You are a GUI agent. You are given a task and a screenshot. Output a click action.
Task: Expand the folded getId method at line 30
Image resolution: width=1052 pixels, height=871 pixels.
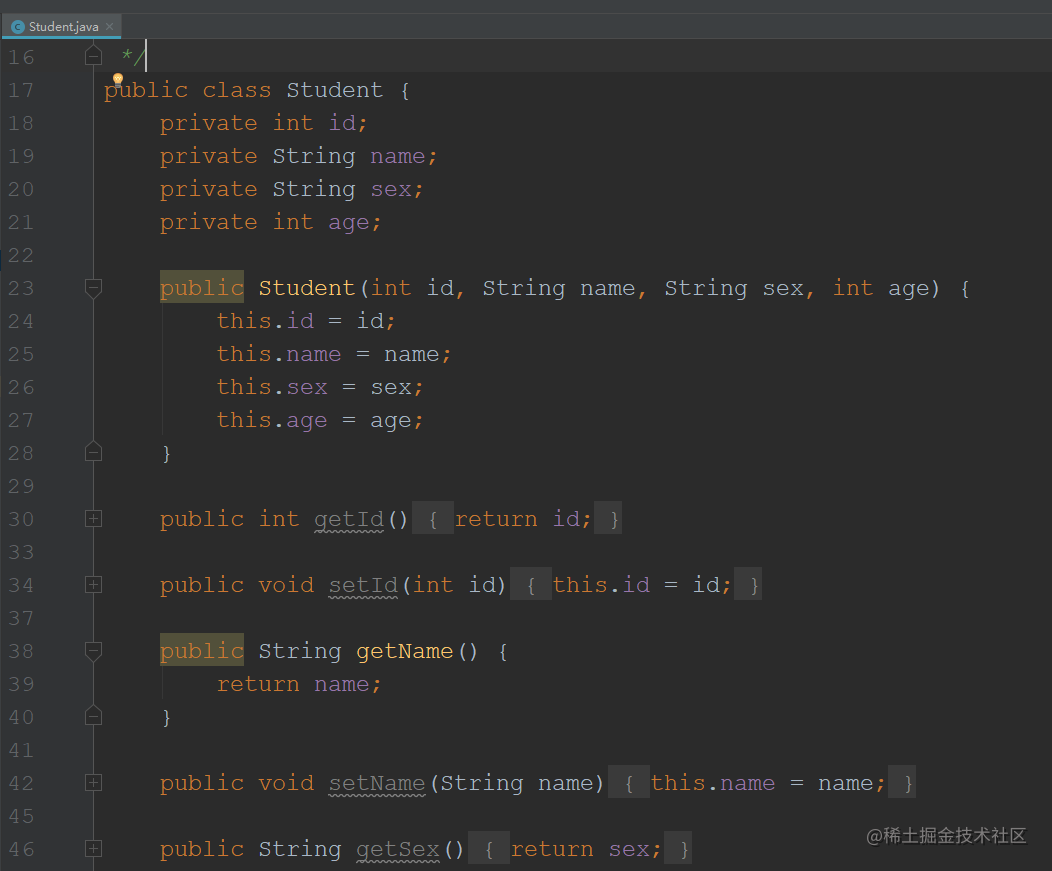tap(93, 519)
